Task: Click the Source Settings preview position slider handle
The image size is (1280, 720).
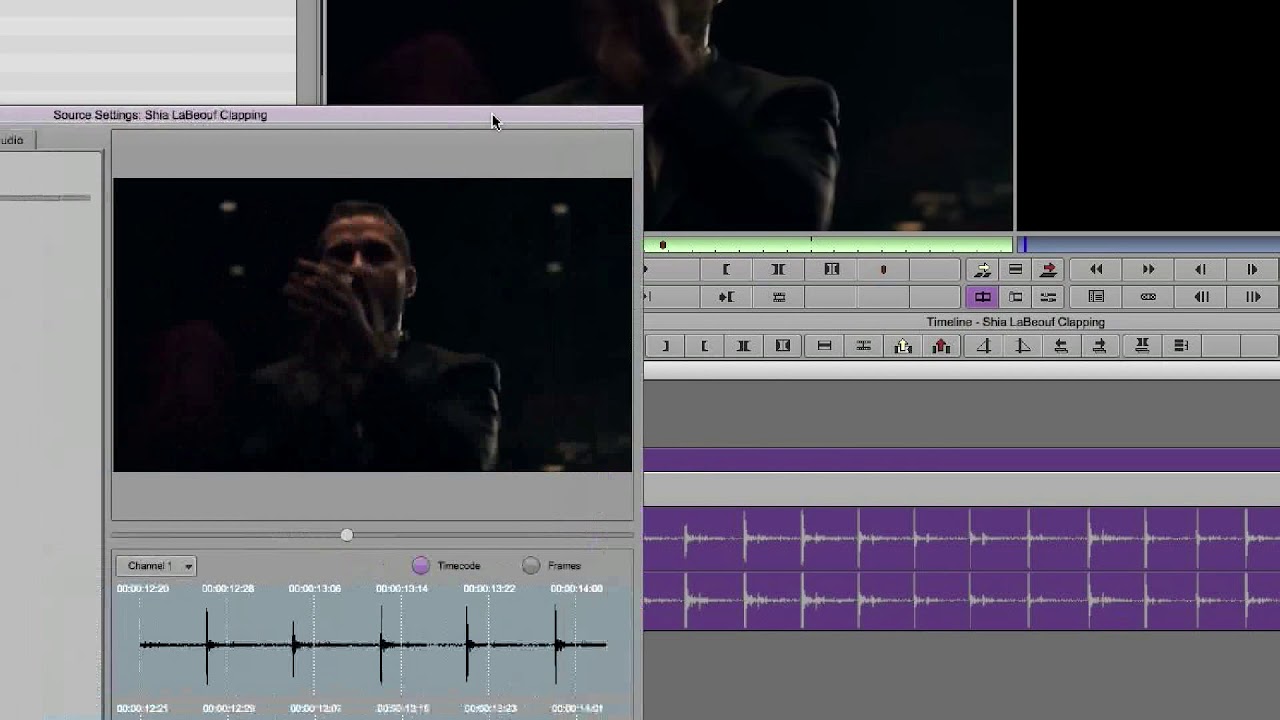Action: click(346, 535)
